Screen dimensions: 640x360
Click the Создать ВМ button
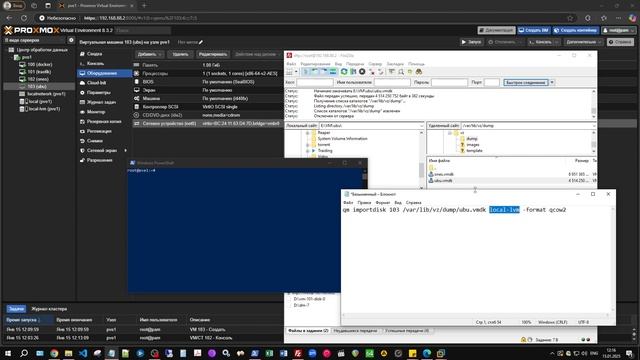pos(534,30)
